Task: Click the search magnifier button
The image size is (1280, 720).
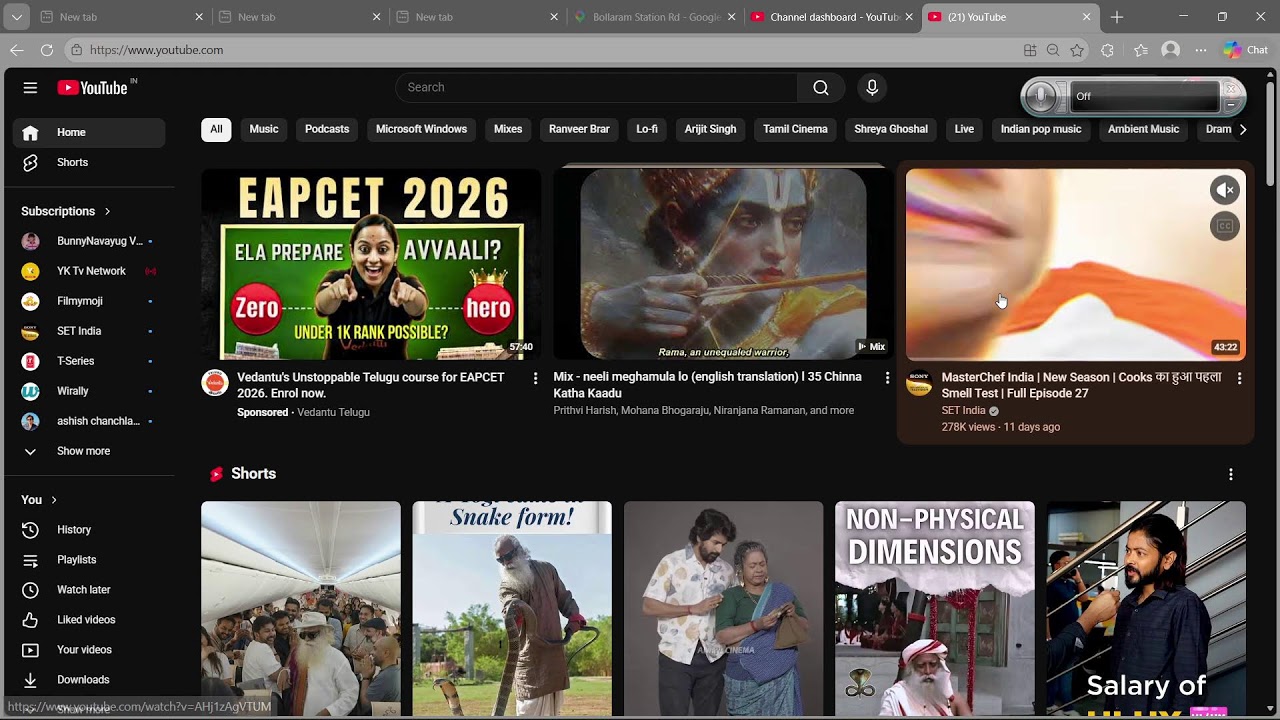Action: 821,88
